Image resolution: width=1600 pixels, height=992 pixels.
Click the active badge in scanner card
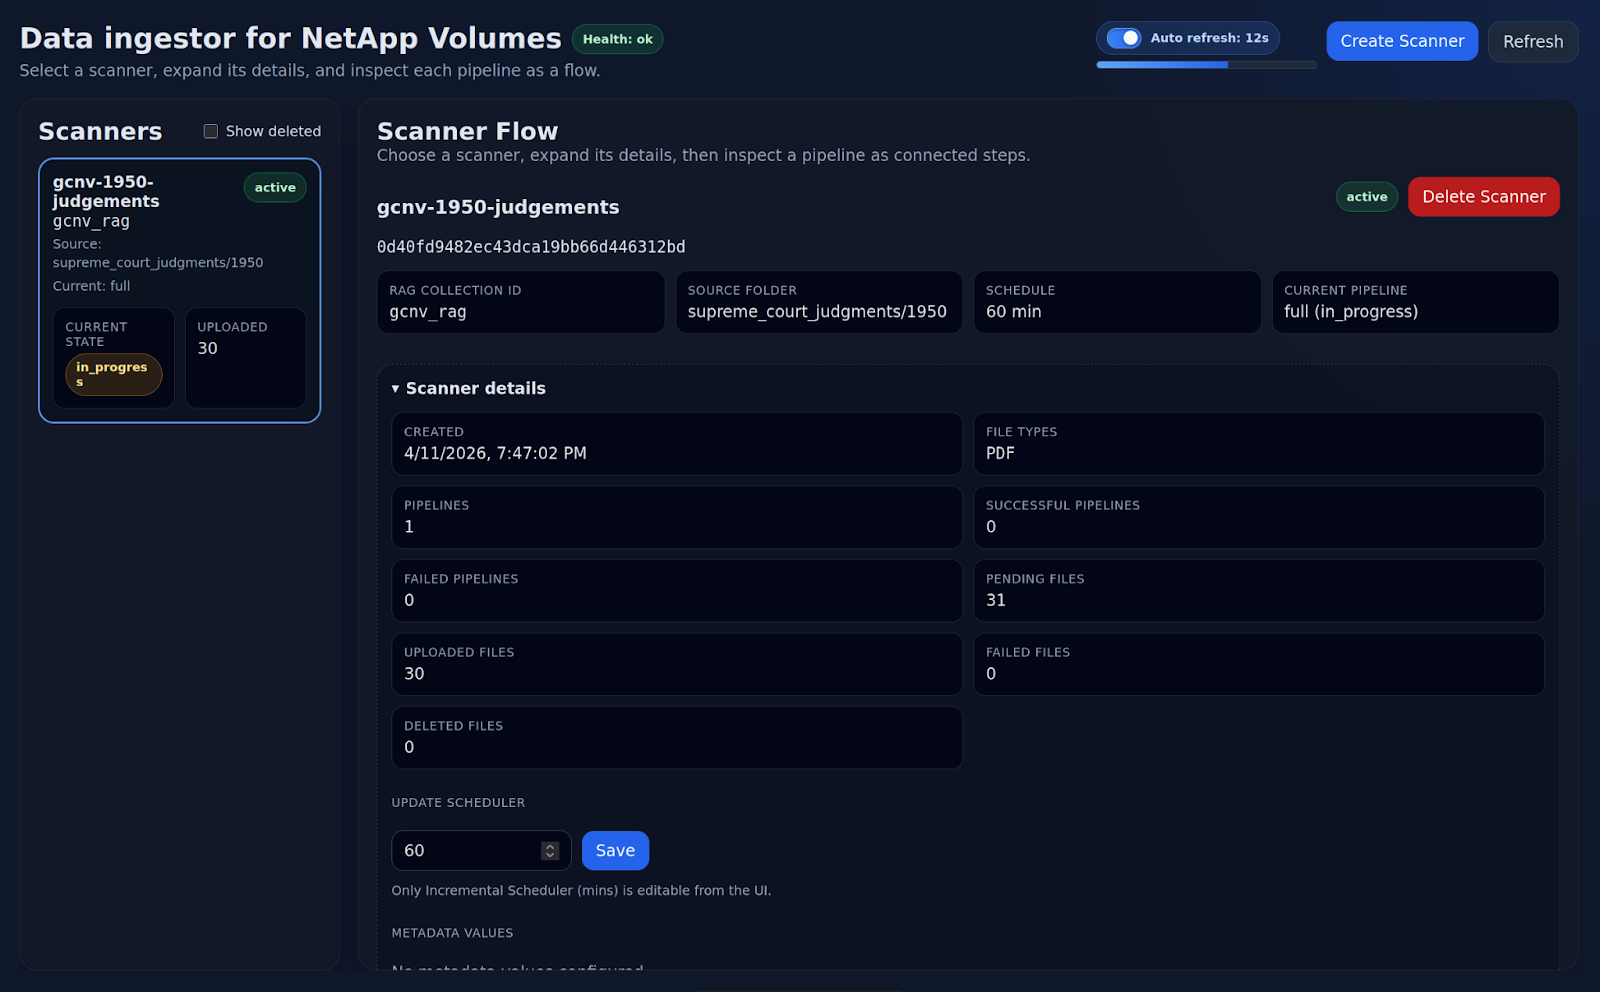pyautogui.click(x=275, y=187)
